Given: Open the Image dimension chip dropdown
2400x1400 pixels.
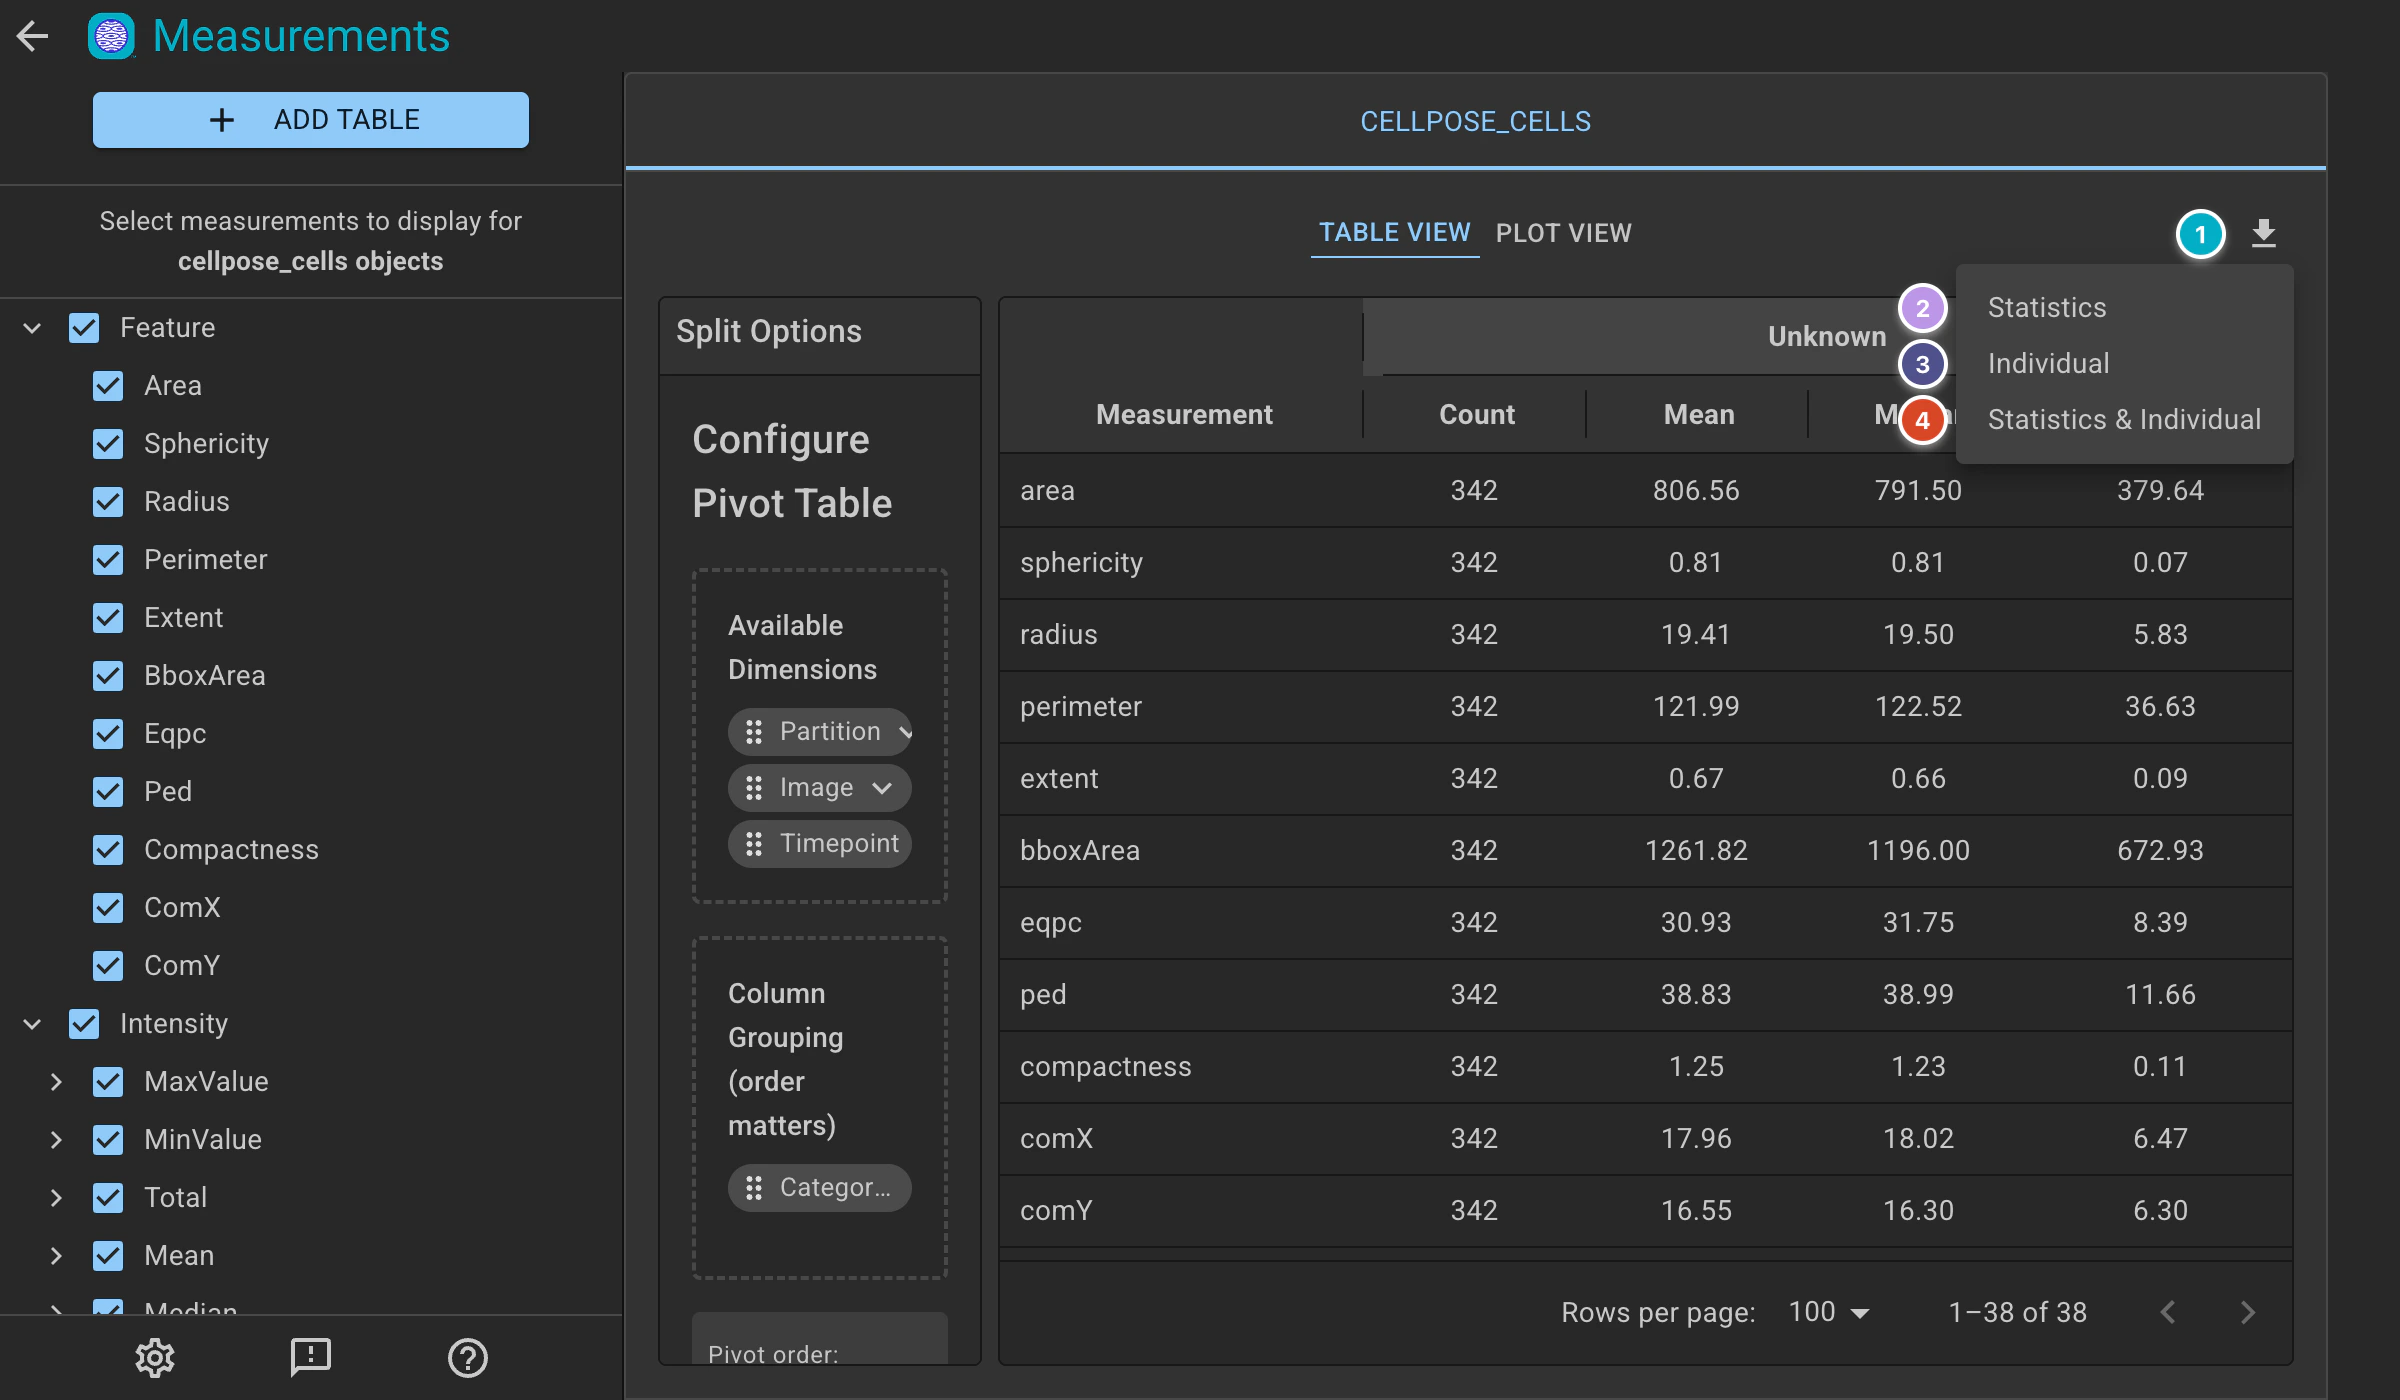Looking at the screenshot, I should pos(882,788).
